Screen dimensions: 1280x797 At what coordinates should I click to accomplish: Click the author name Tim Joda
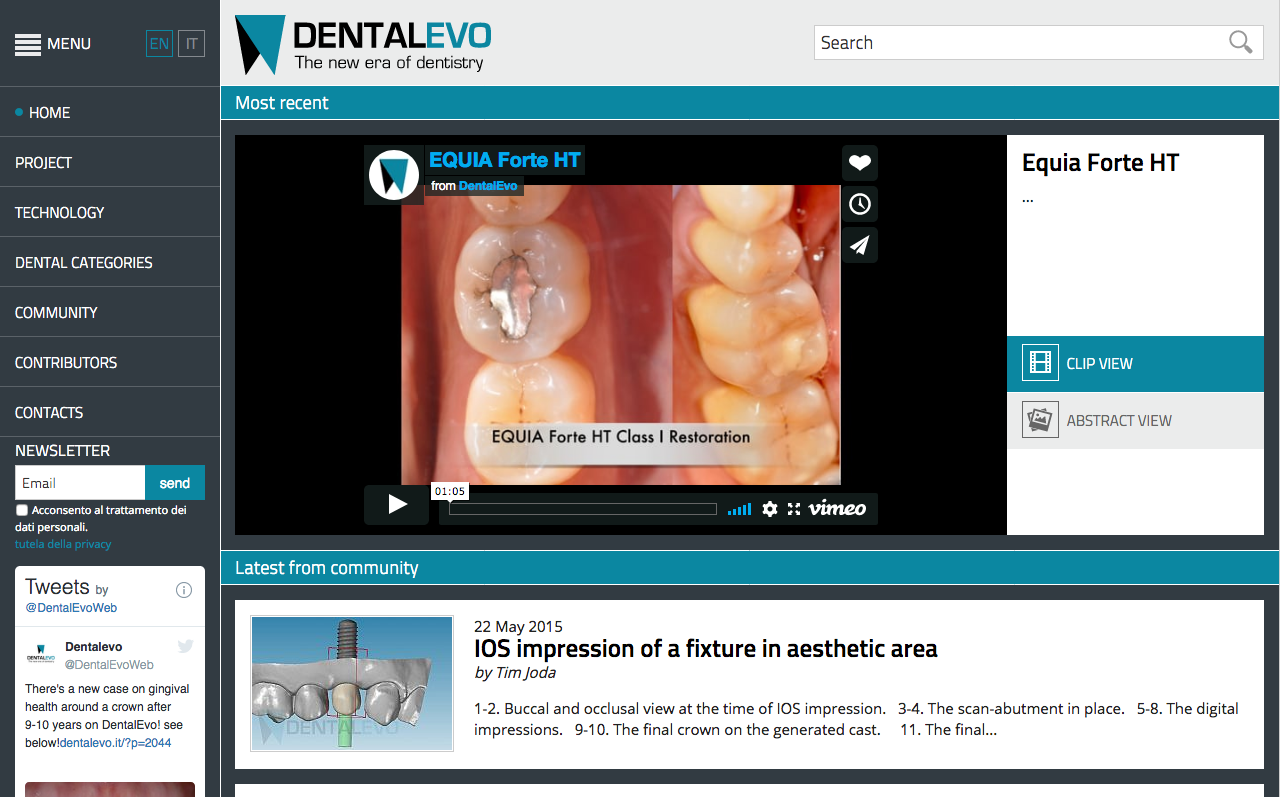click(526, 673)
